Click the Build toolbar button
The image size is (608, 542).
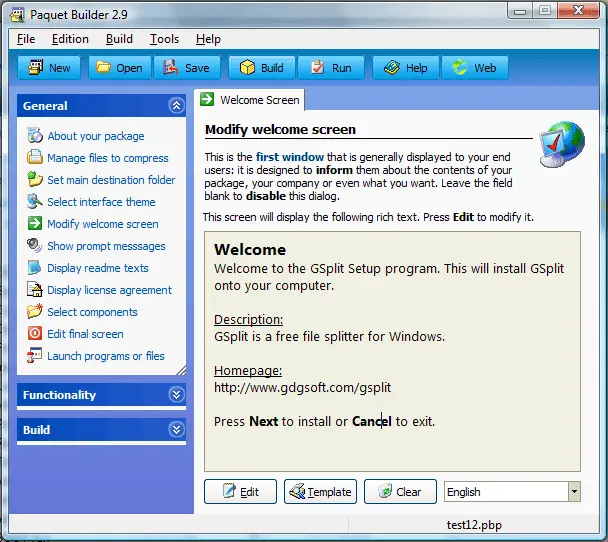[x=262, y=68]
